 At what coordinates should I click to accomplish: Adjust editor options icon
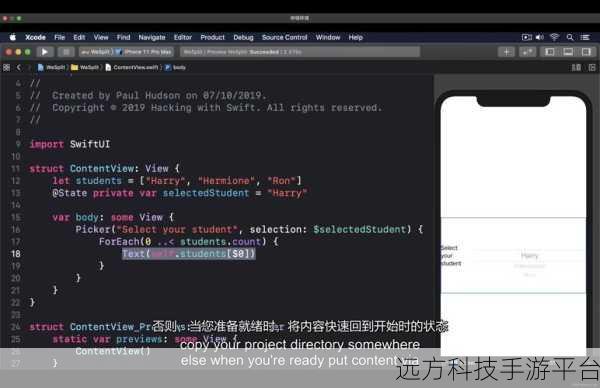tap(576, 68)
